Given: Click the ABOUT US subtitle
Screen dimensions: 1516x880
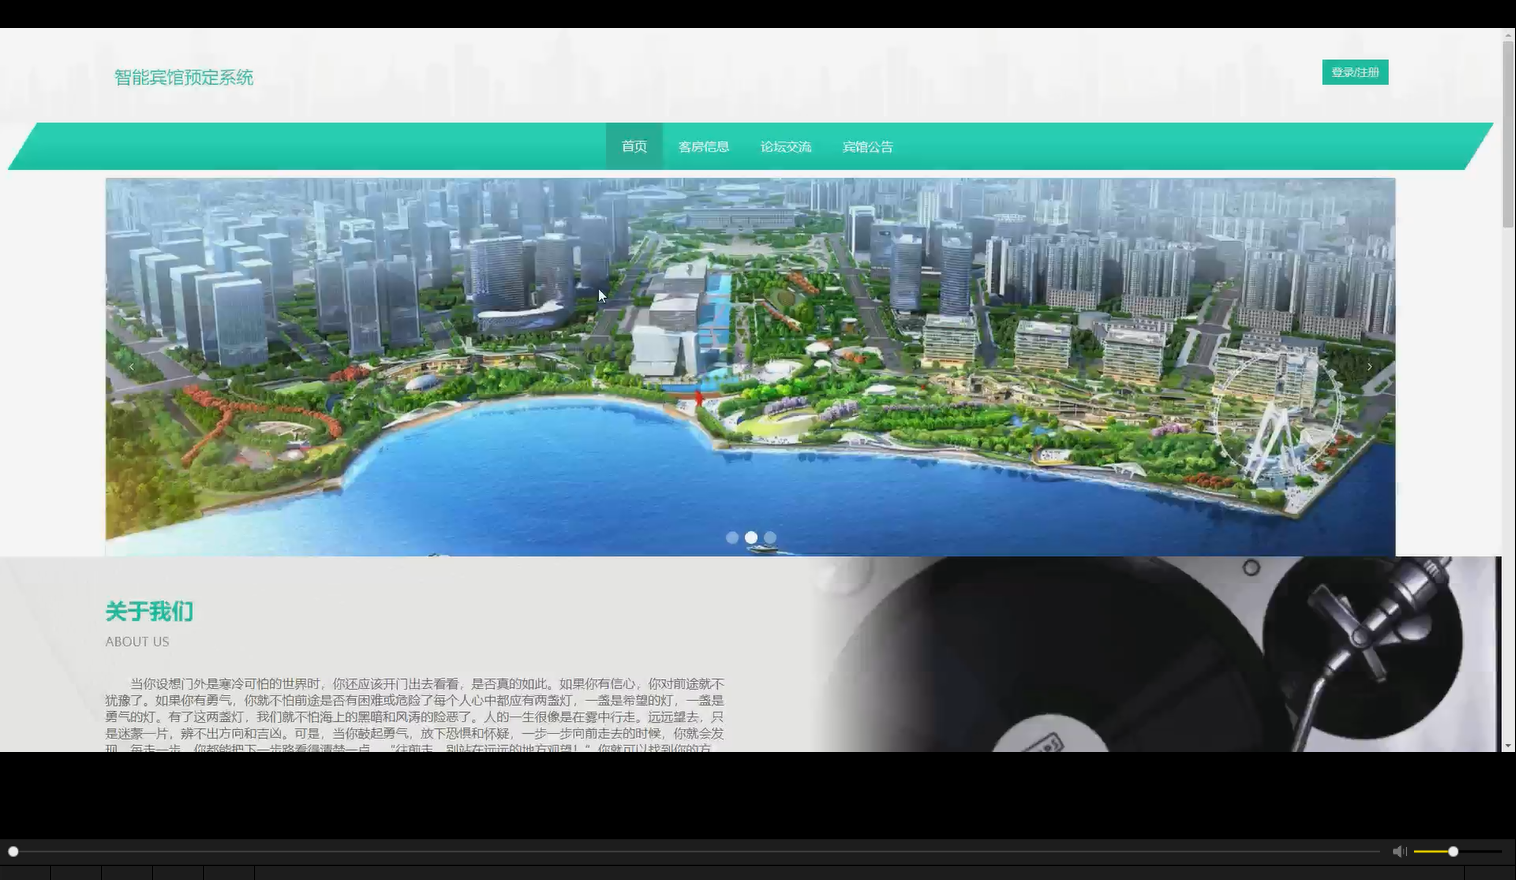Looking at the screenshot, I should 137,642.
